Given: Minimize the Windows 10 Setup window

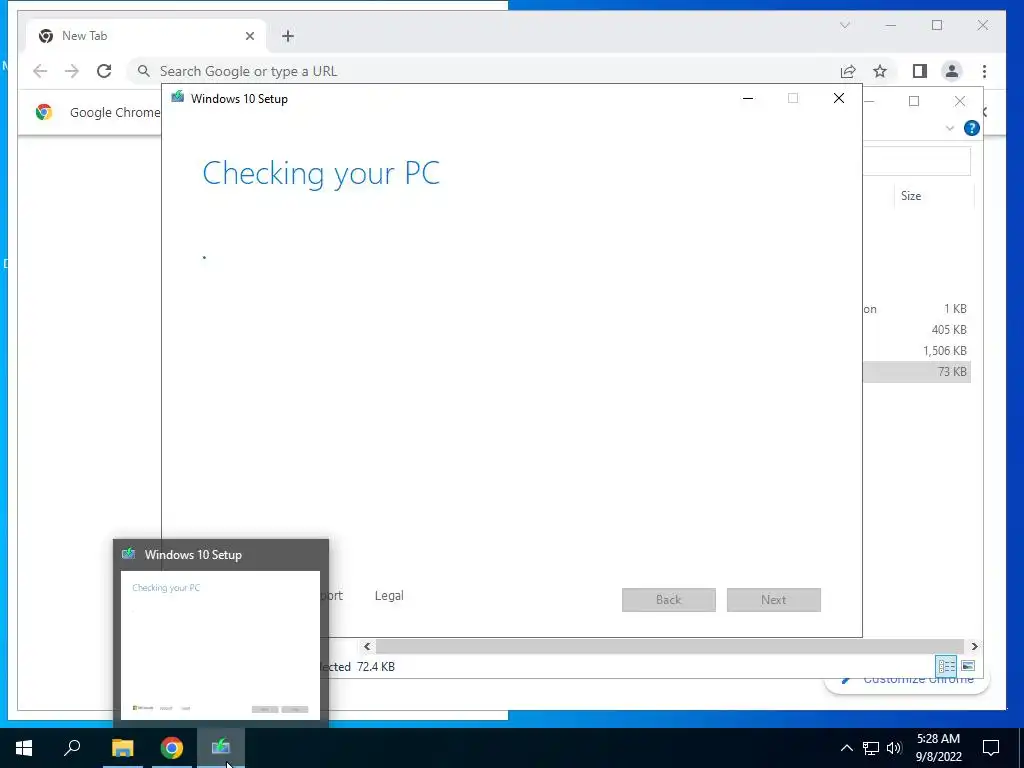Looking at the screenshot, I should 748,99.
